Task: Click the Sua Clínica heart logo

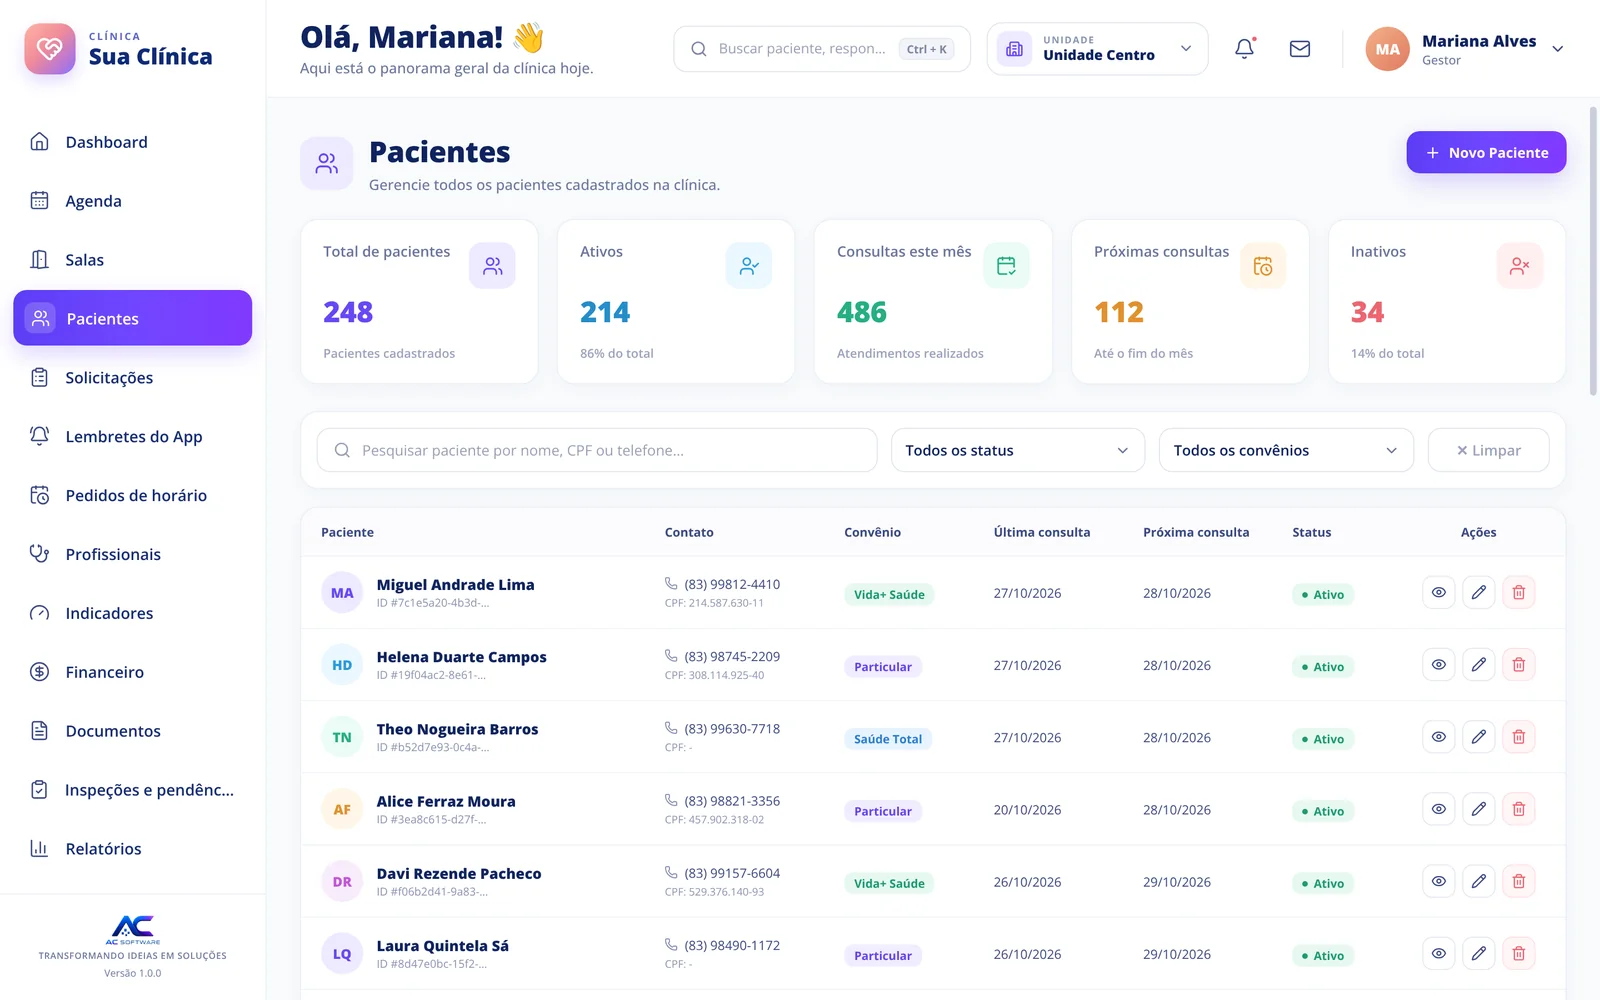Action: click(50, 49)
